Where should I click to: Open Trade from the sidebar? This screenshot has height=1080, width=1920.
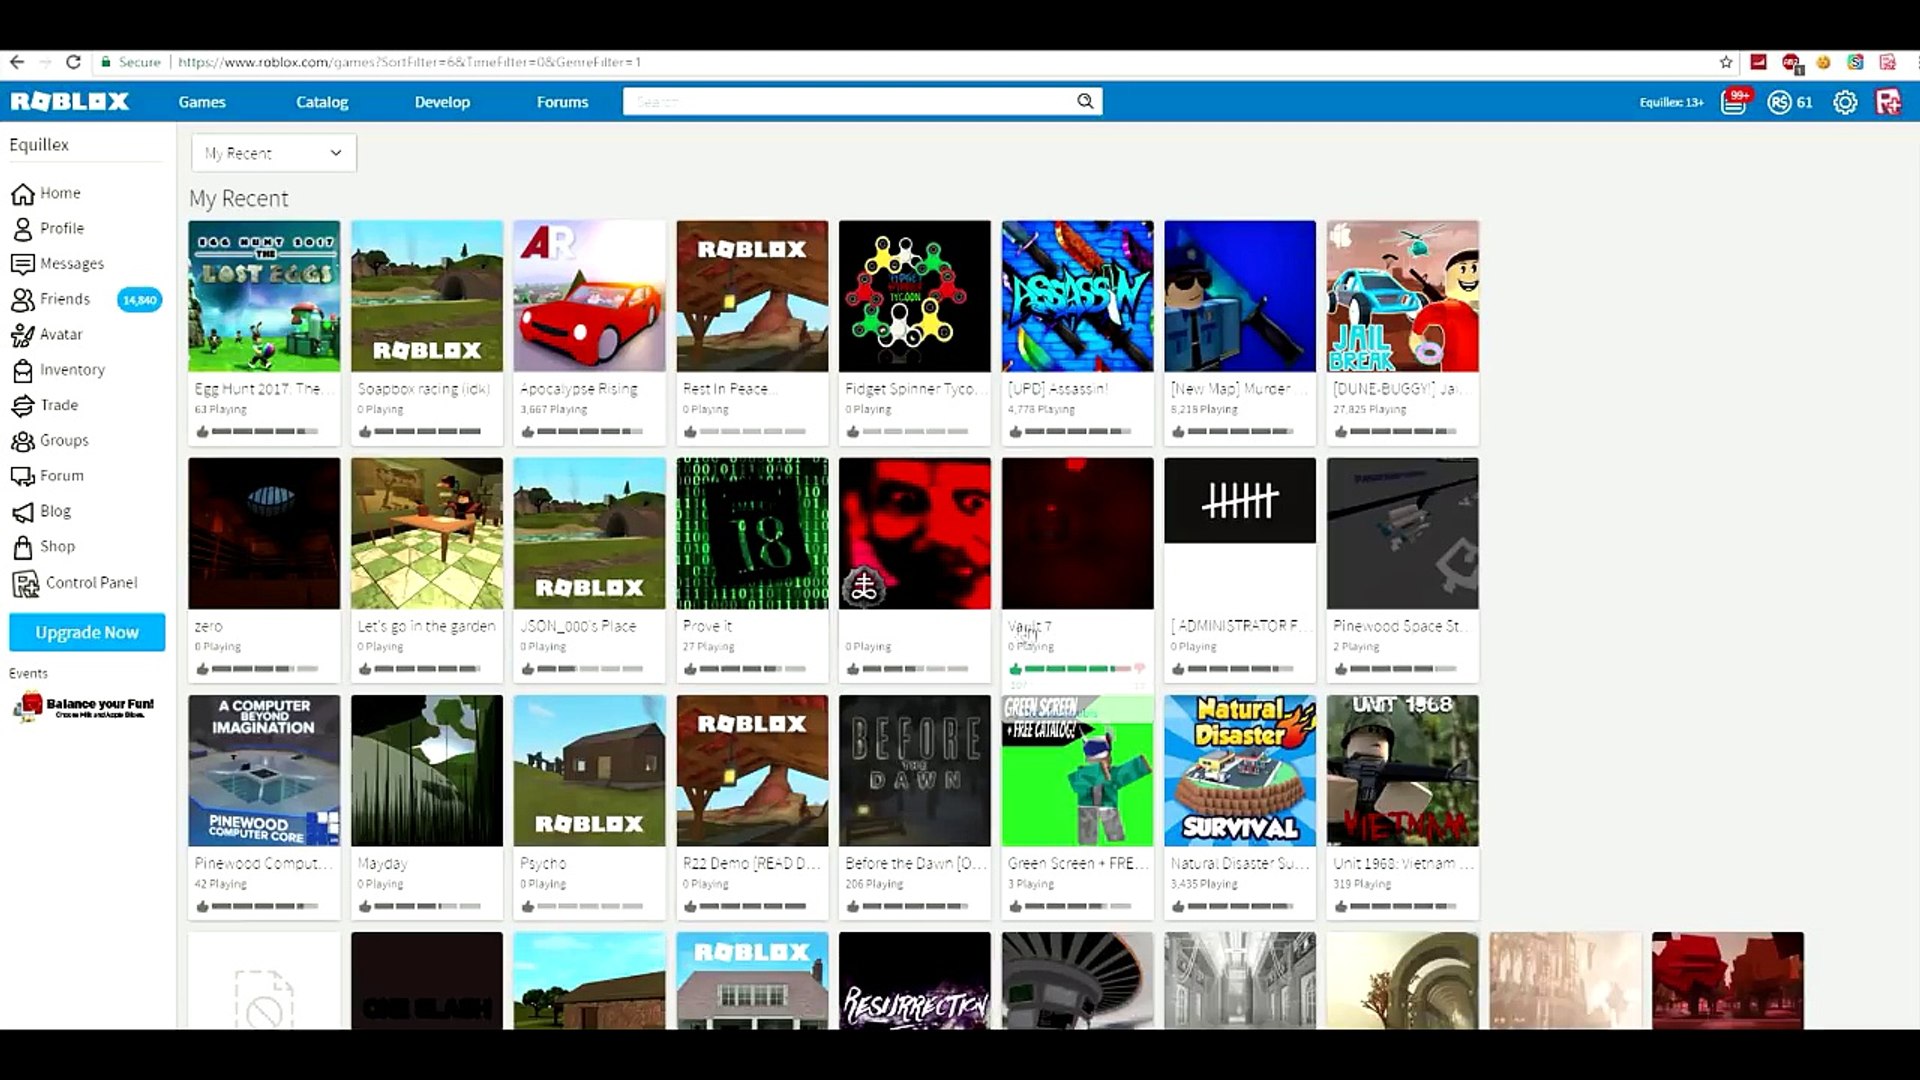(x=57, y=405)
